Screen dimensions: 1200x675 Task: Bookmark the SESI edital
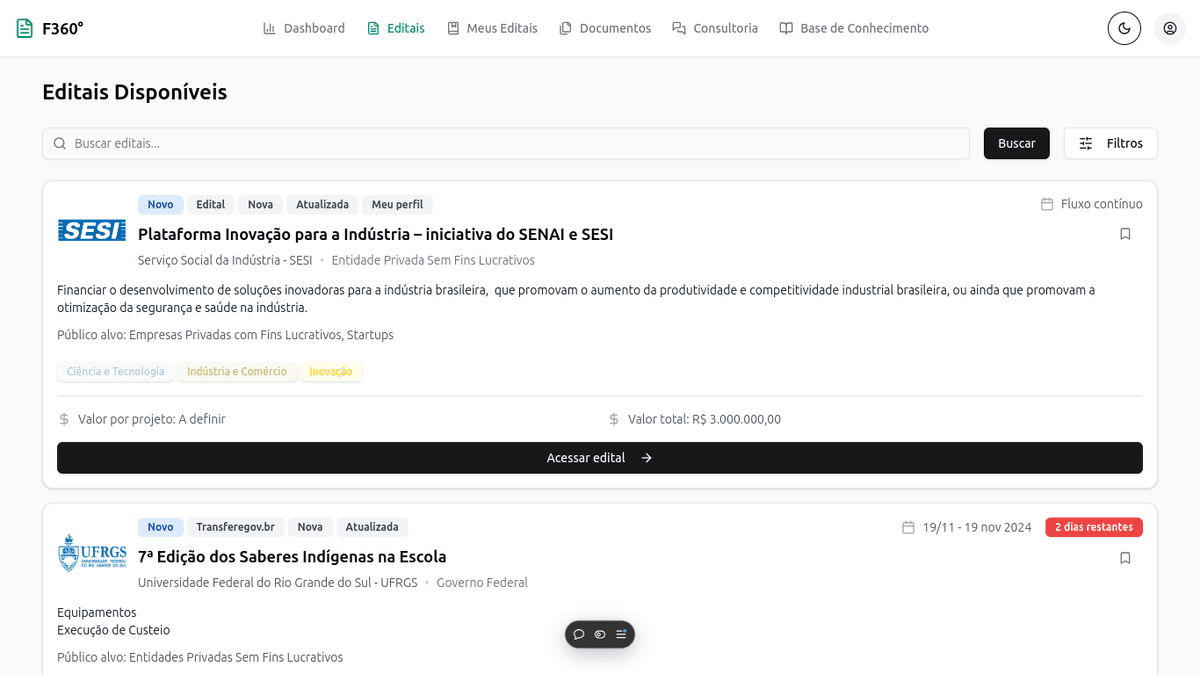point(1125,232)
